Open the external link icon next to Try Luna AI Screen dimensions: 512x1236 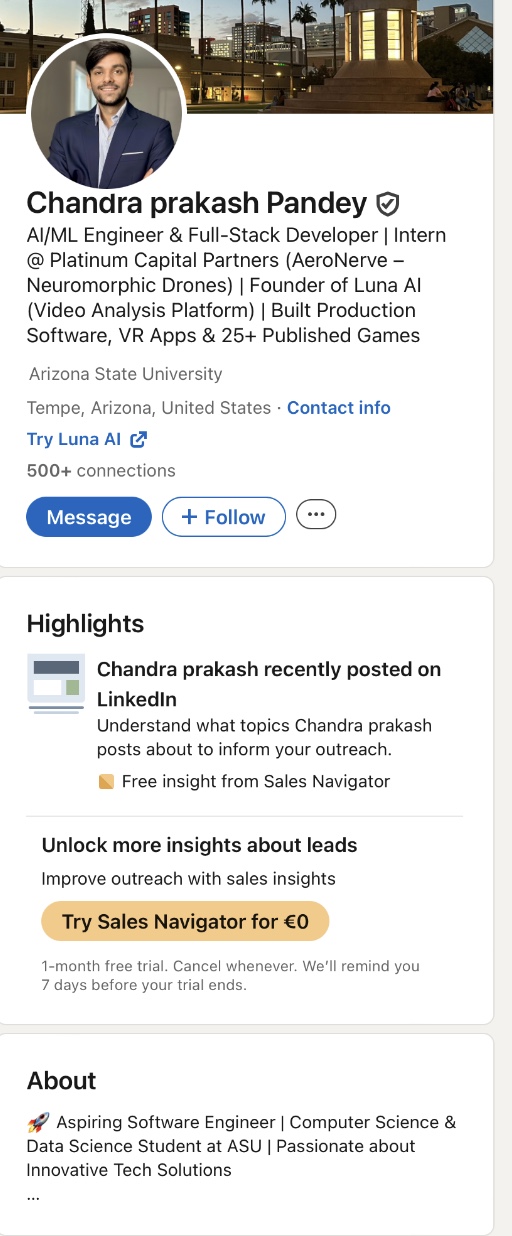(x=139, y=439)
